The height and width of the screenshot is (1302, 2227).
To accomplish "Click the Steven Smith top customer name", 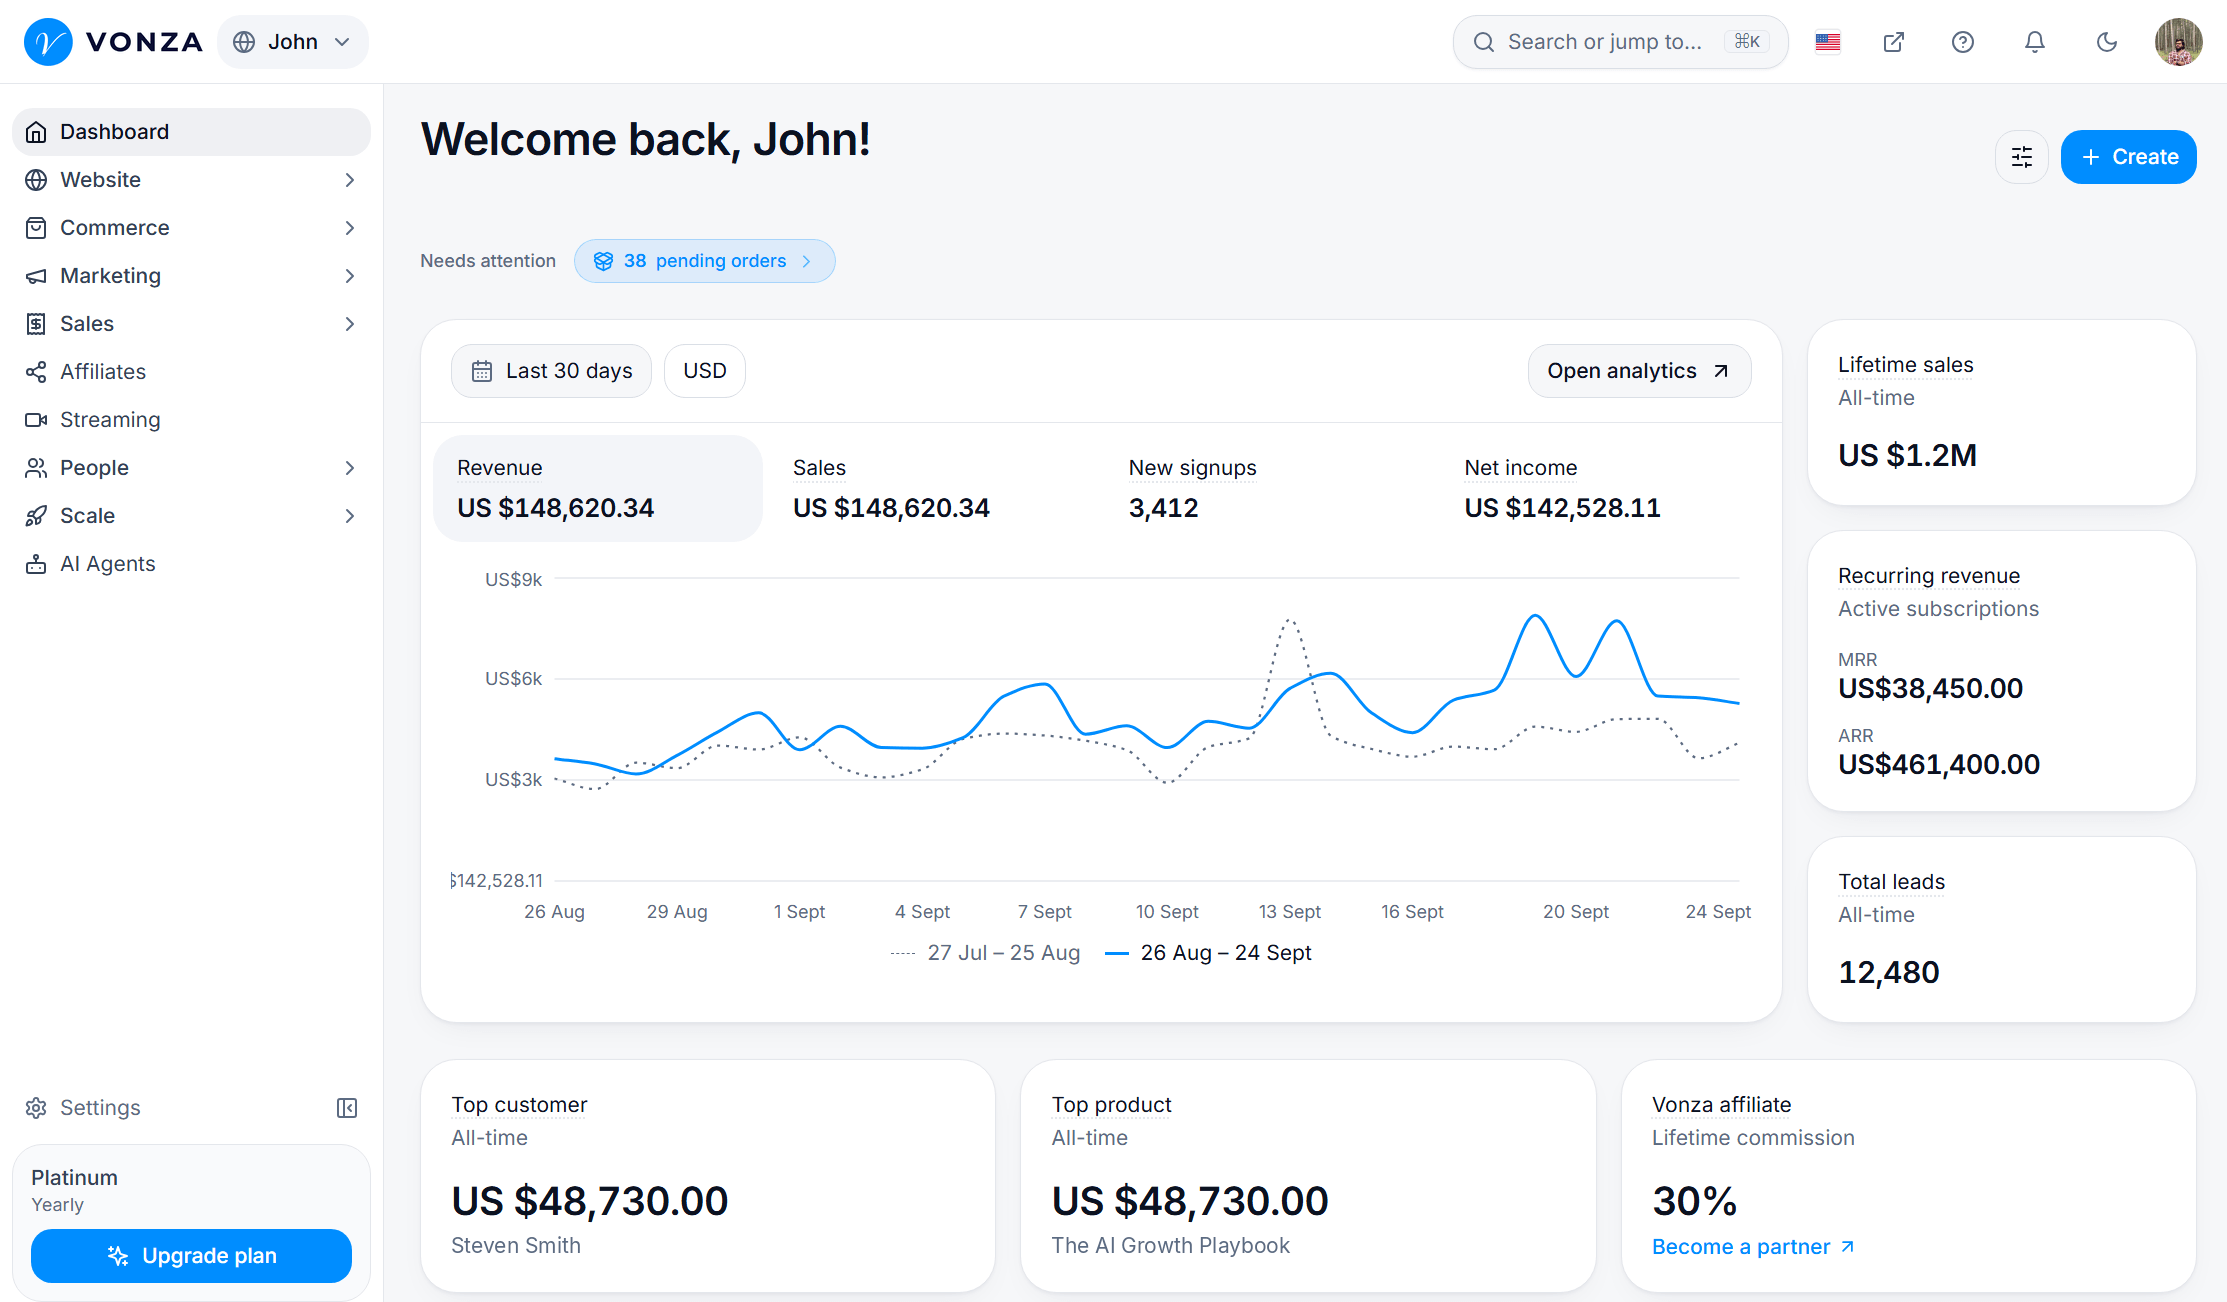I will pos(516,1246).
